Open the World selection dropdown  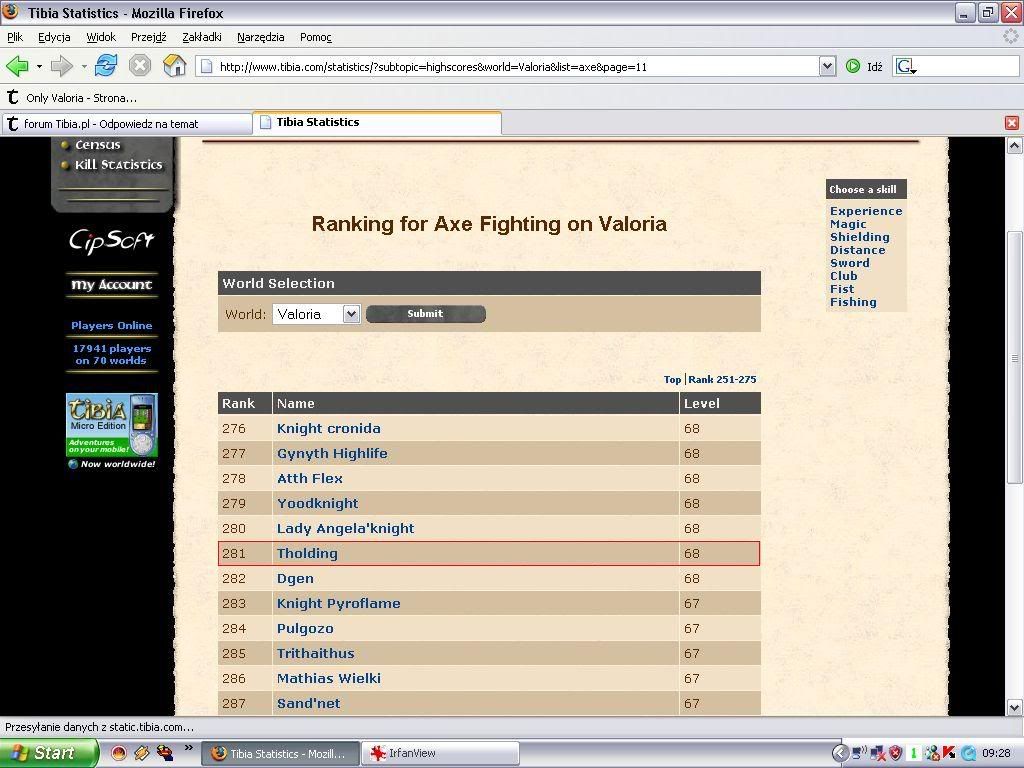tap(351, 314)
